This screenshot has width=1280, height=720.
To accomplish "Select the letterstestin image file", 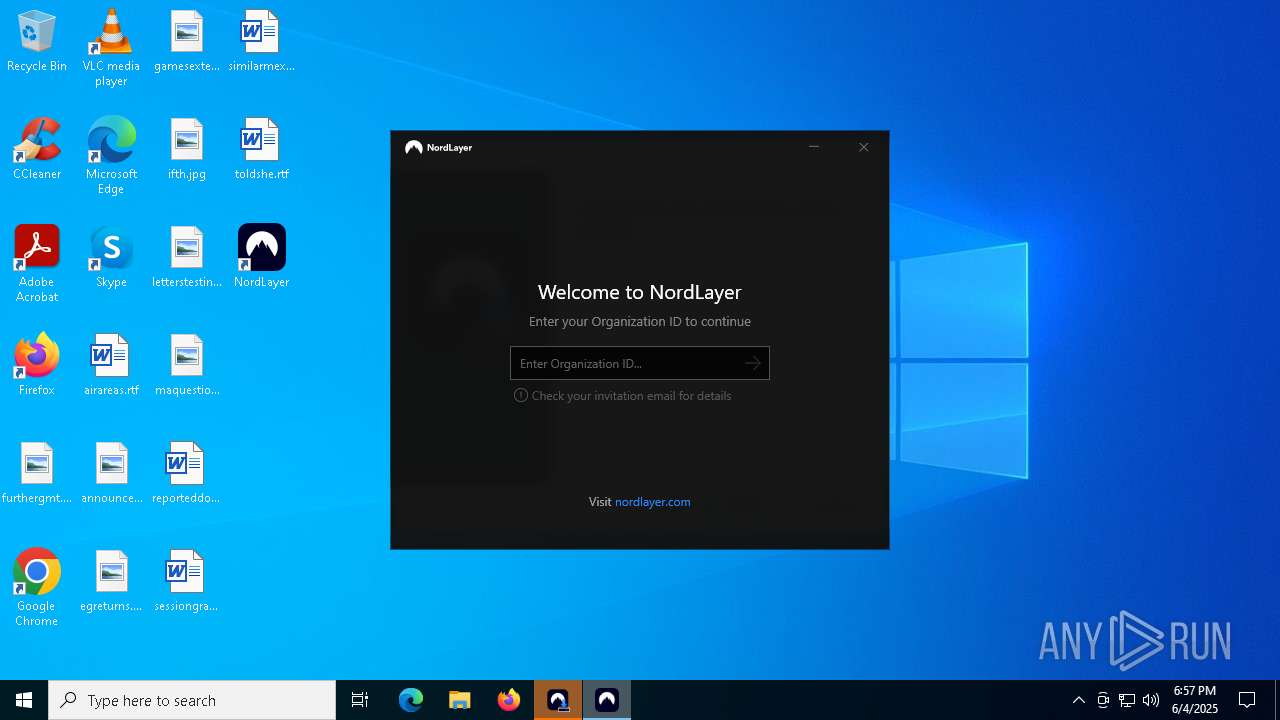I will click(x=187, y=258).
